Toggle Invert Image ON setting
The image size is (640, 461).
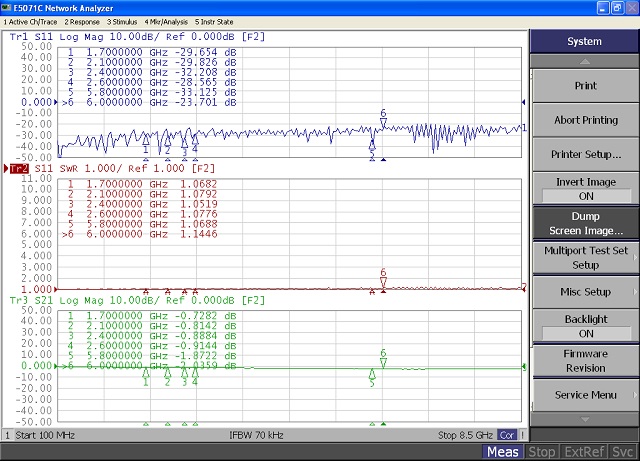tap(585, 189)
